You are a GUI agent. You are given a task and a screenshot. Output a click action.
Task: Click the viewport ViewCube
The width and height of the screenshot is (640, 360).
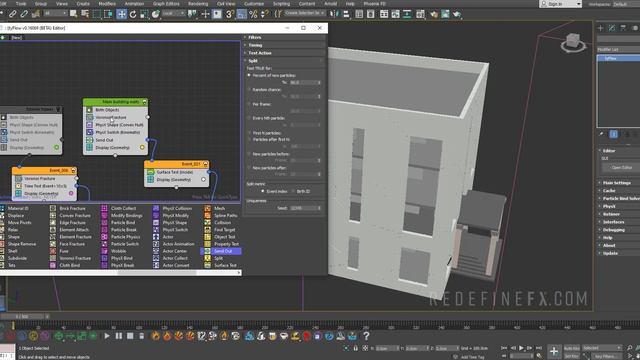point(573,42)
